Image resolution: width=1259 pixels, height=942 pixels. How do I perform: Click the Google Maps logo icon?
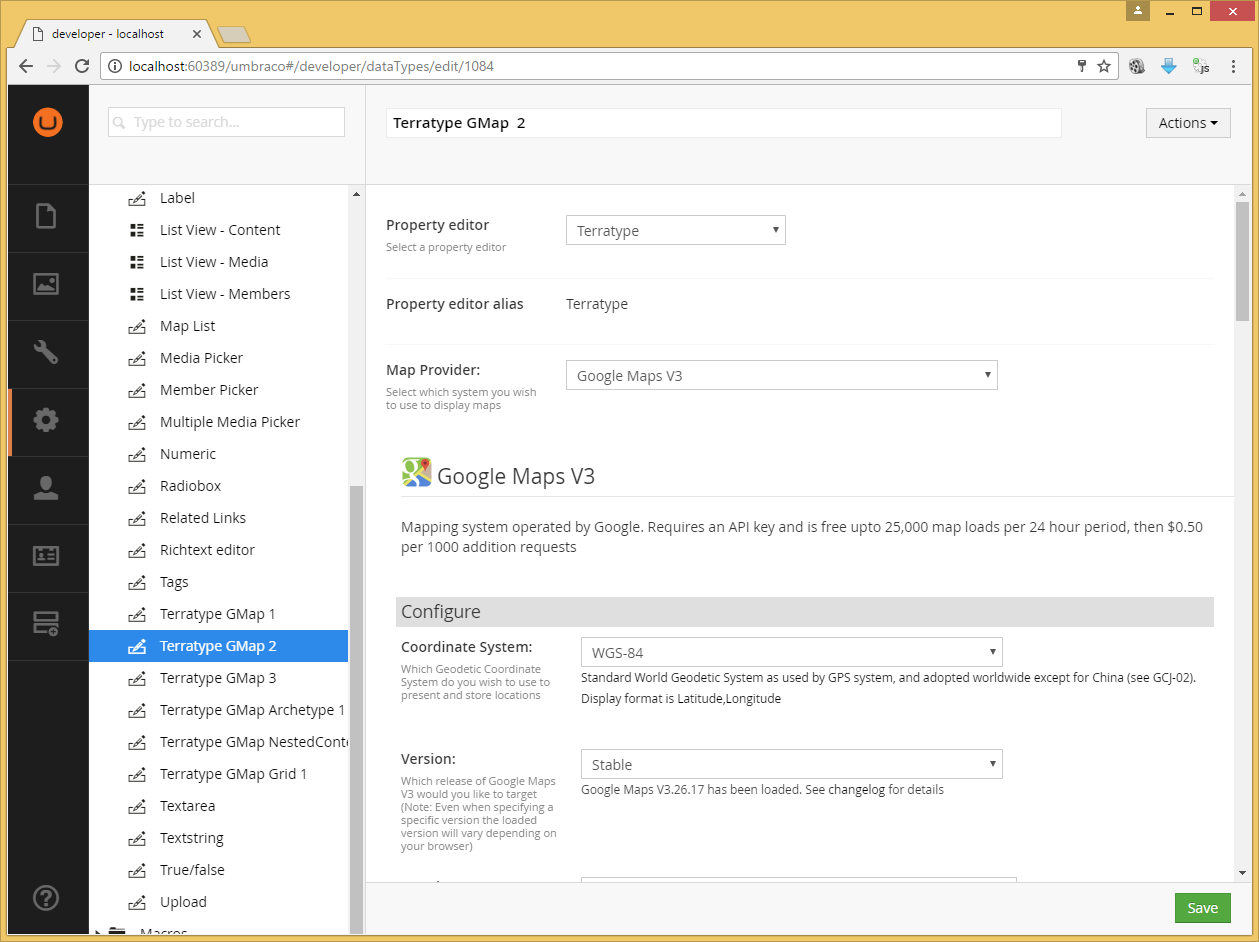(416, 473)
